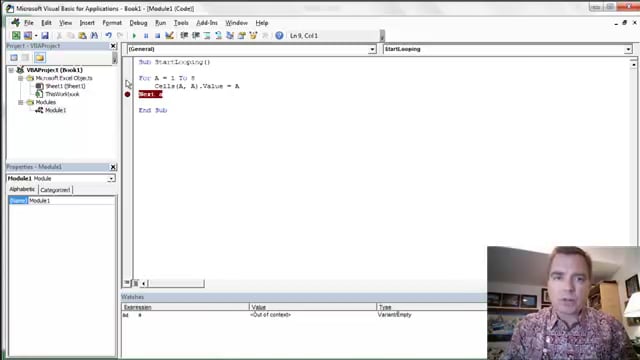
Task: Click the Comment Block toolbar icon
Action: coord(207,36)
